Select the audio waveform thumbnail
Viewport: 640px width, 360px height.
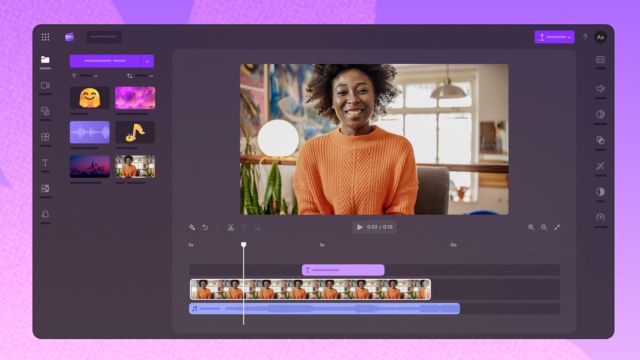[89, 132]
